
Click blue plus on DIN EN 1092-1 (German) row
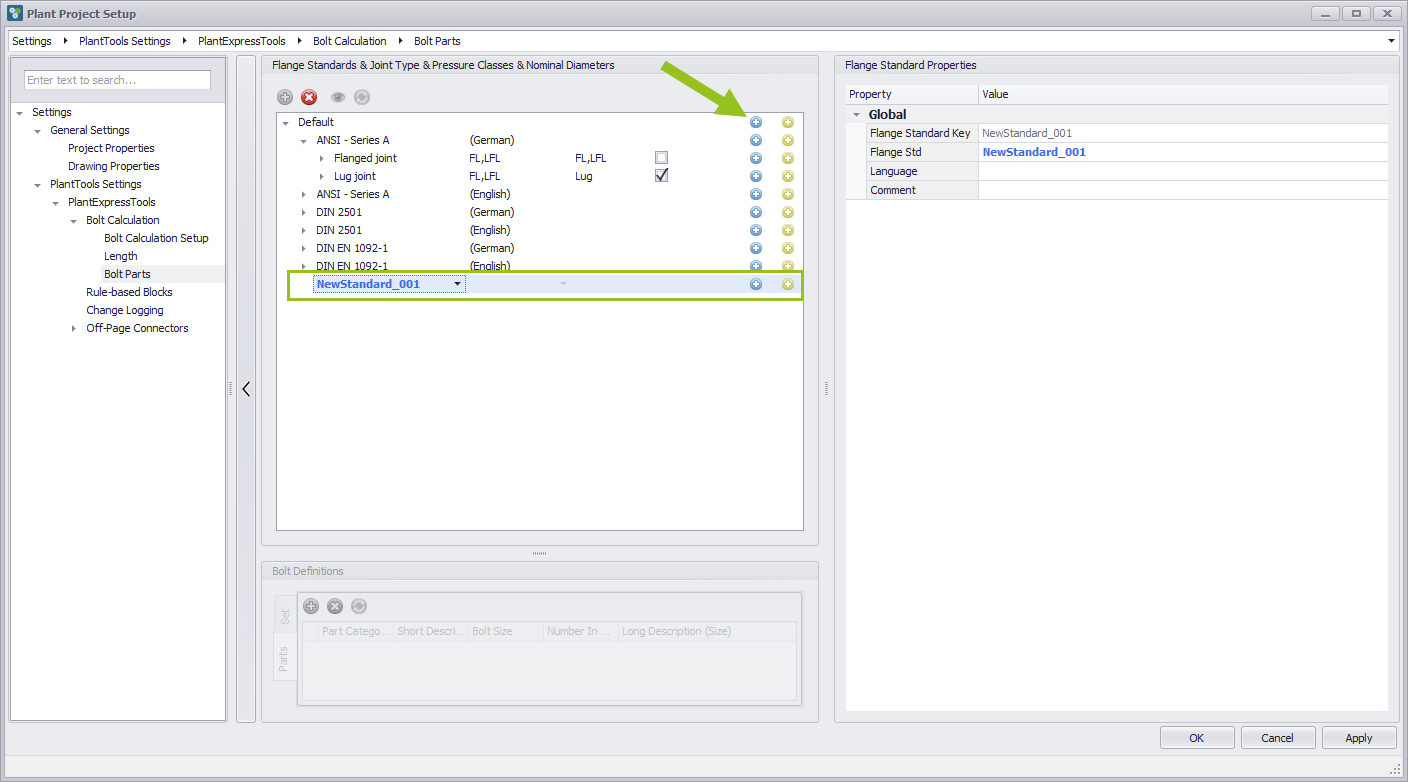tap(756, 248)
